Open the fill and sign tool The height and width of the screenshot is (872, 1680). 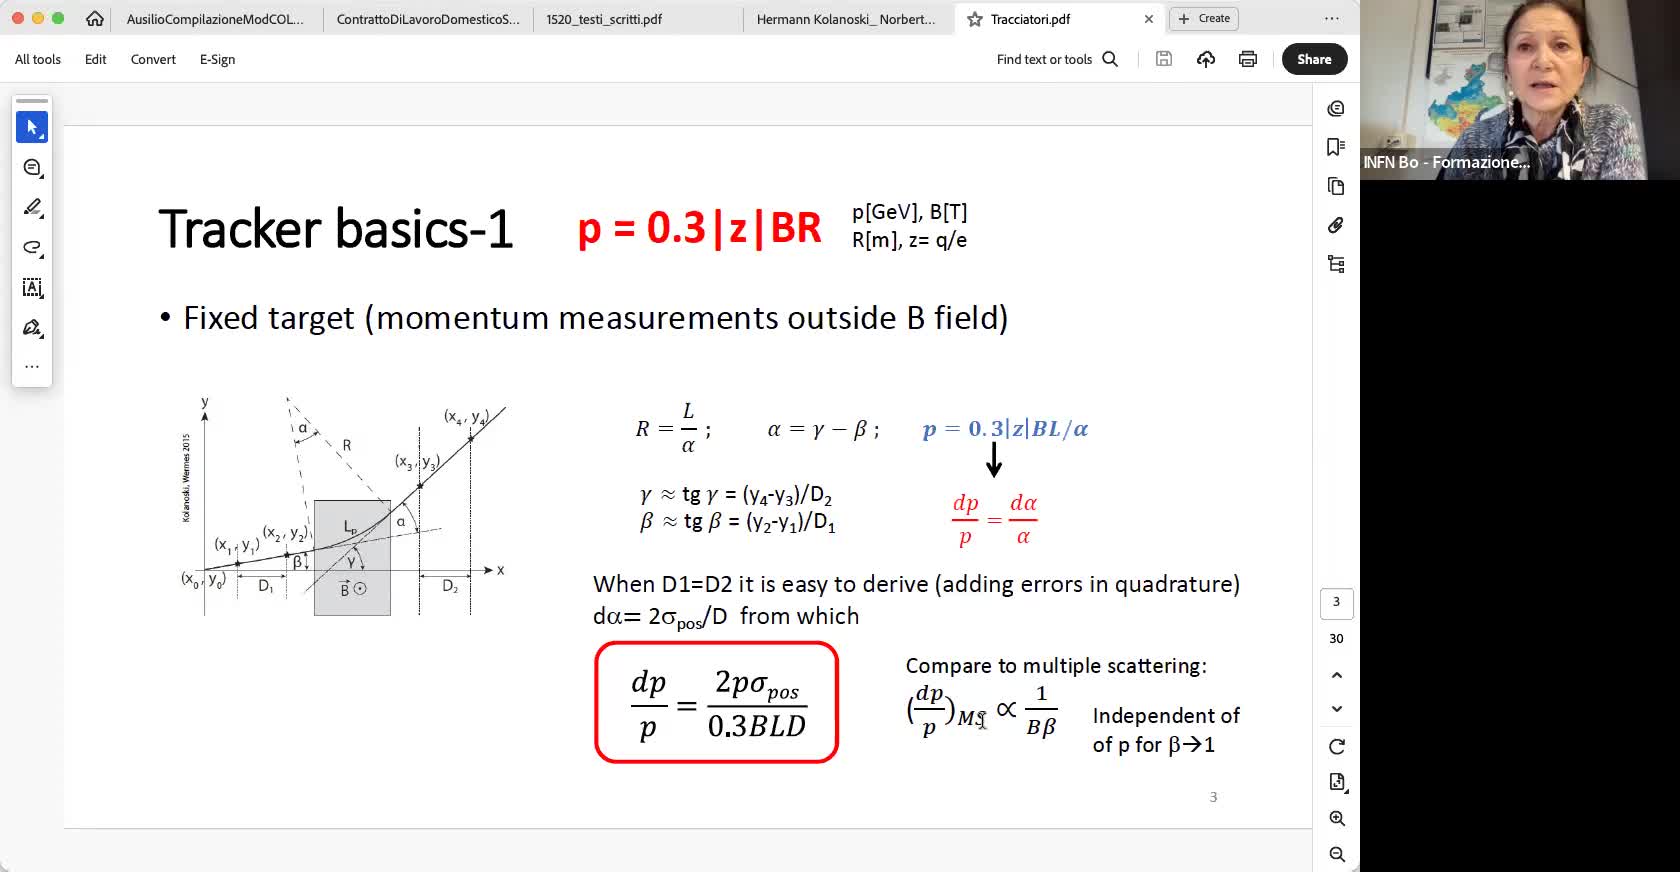[x=32, y=328]
